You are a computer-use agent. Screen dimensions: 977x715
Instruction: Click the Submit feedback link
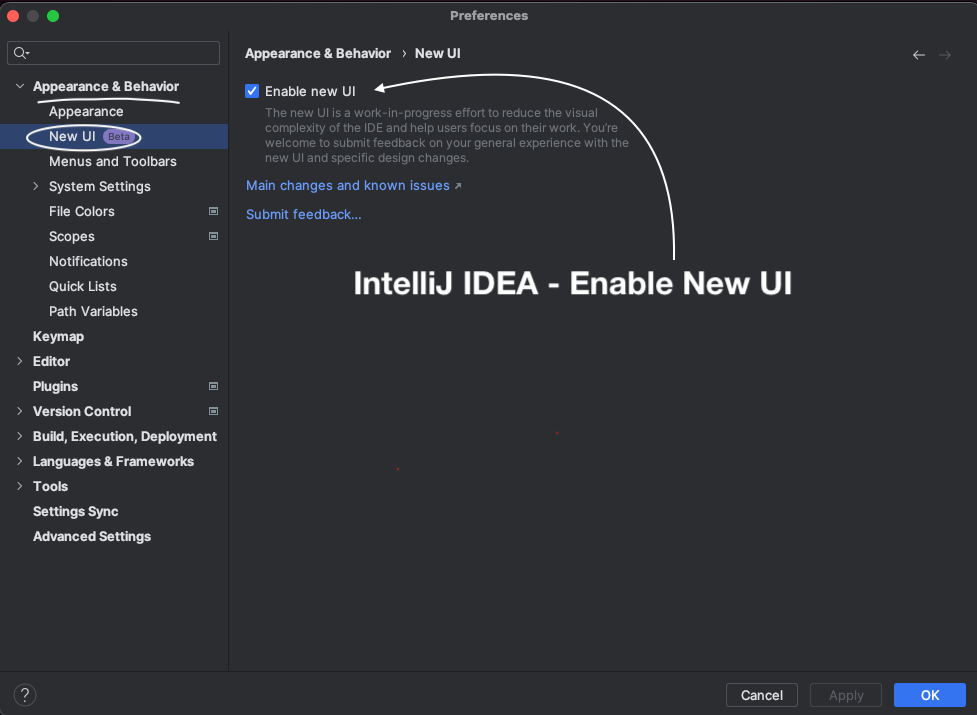point(303,214)
